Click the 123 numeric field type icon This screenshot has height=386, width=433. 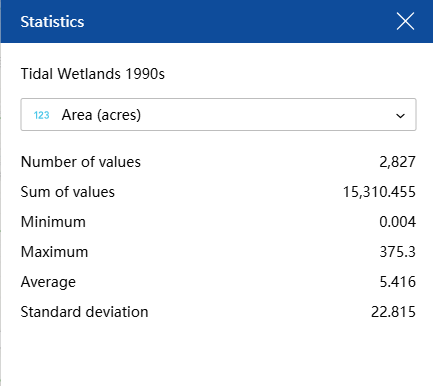[42, 115]
